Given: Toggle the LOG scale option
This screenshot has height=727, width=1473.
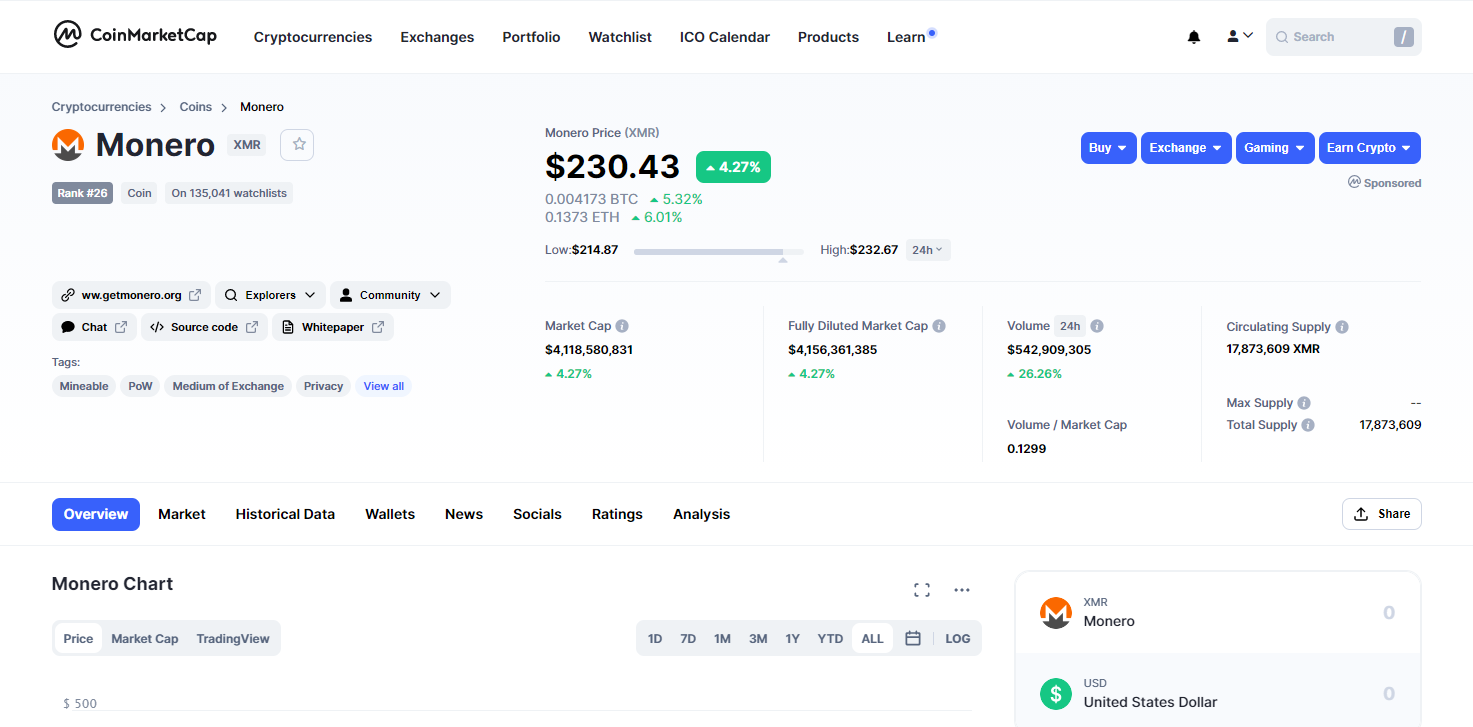Looking at the screenshot, I should [958, 639].
